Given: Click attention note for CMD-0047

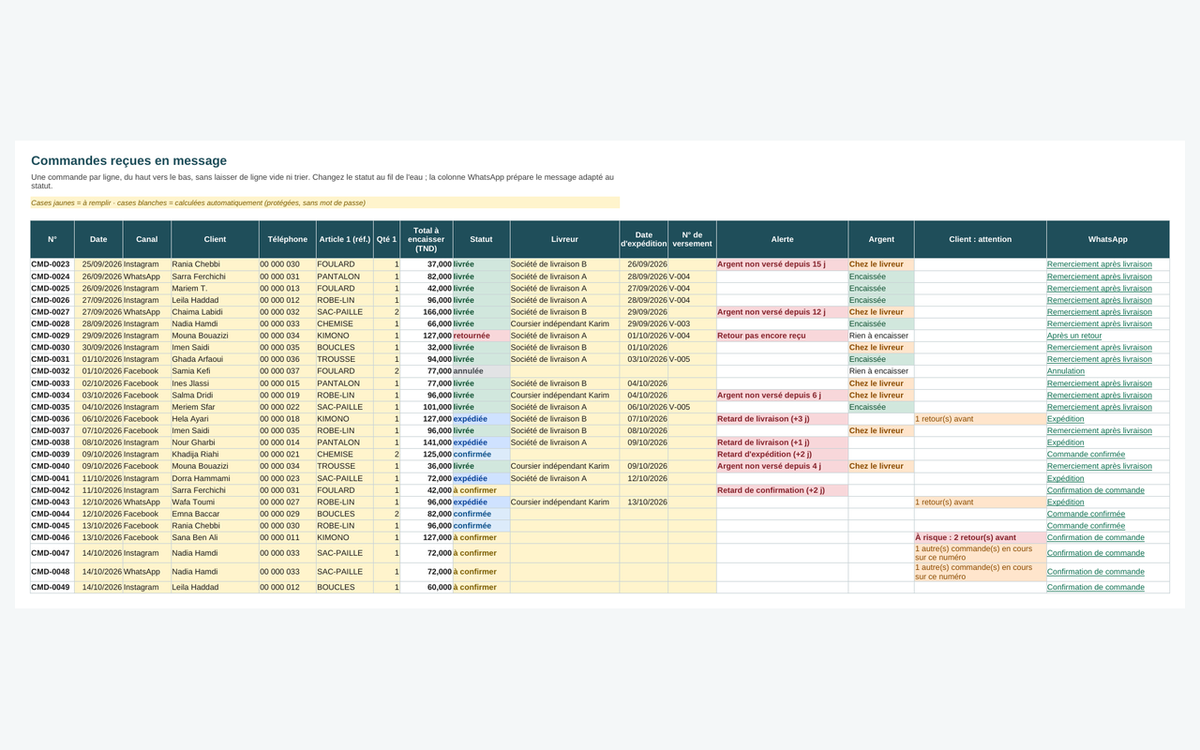Looking at the screenshot, I should [x=980, y=553].
